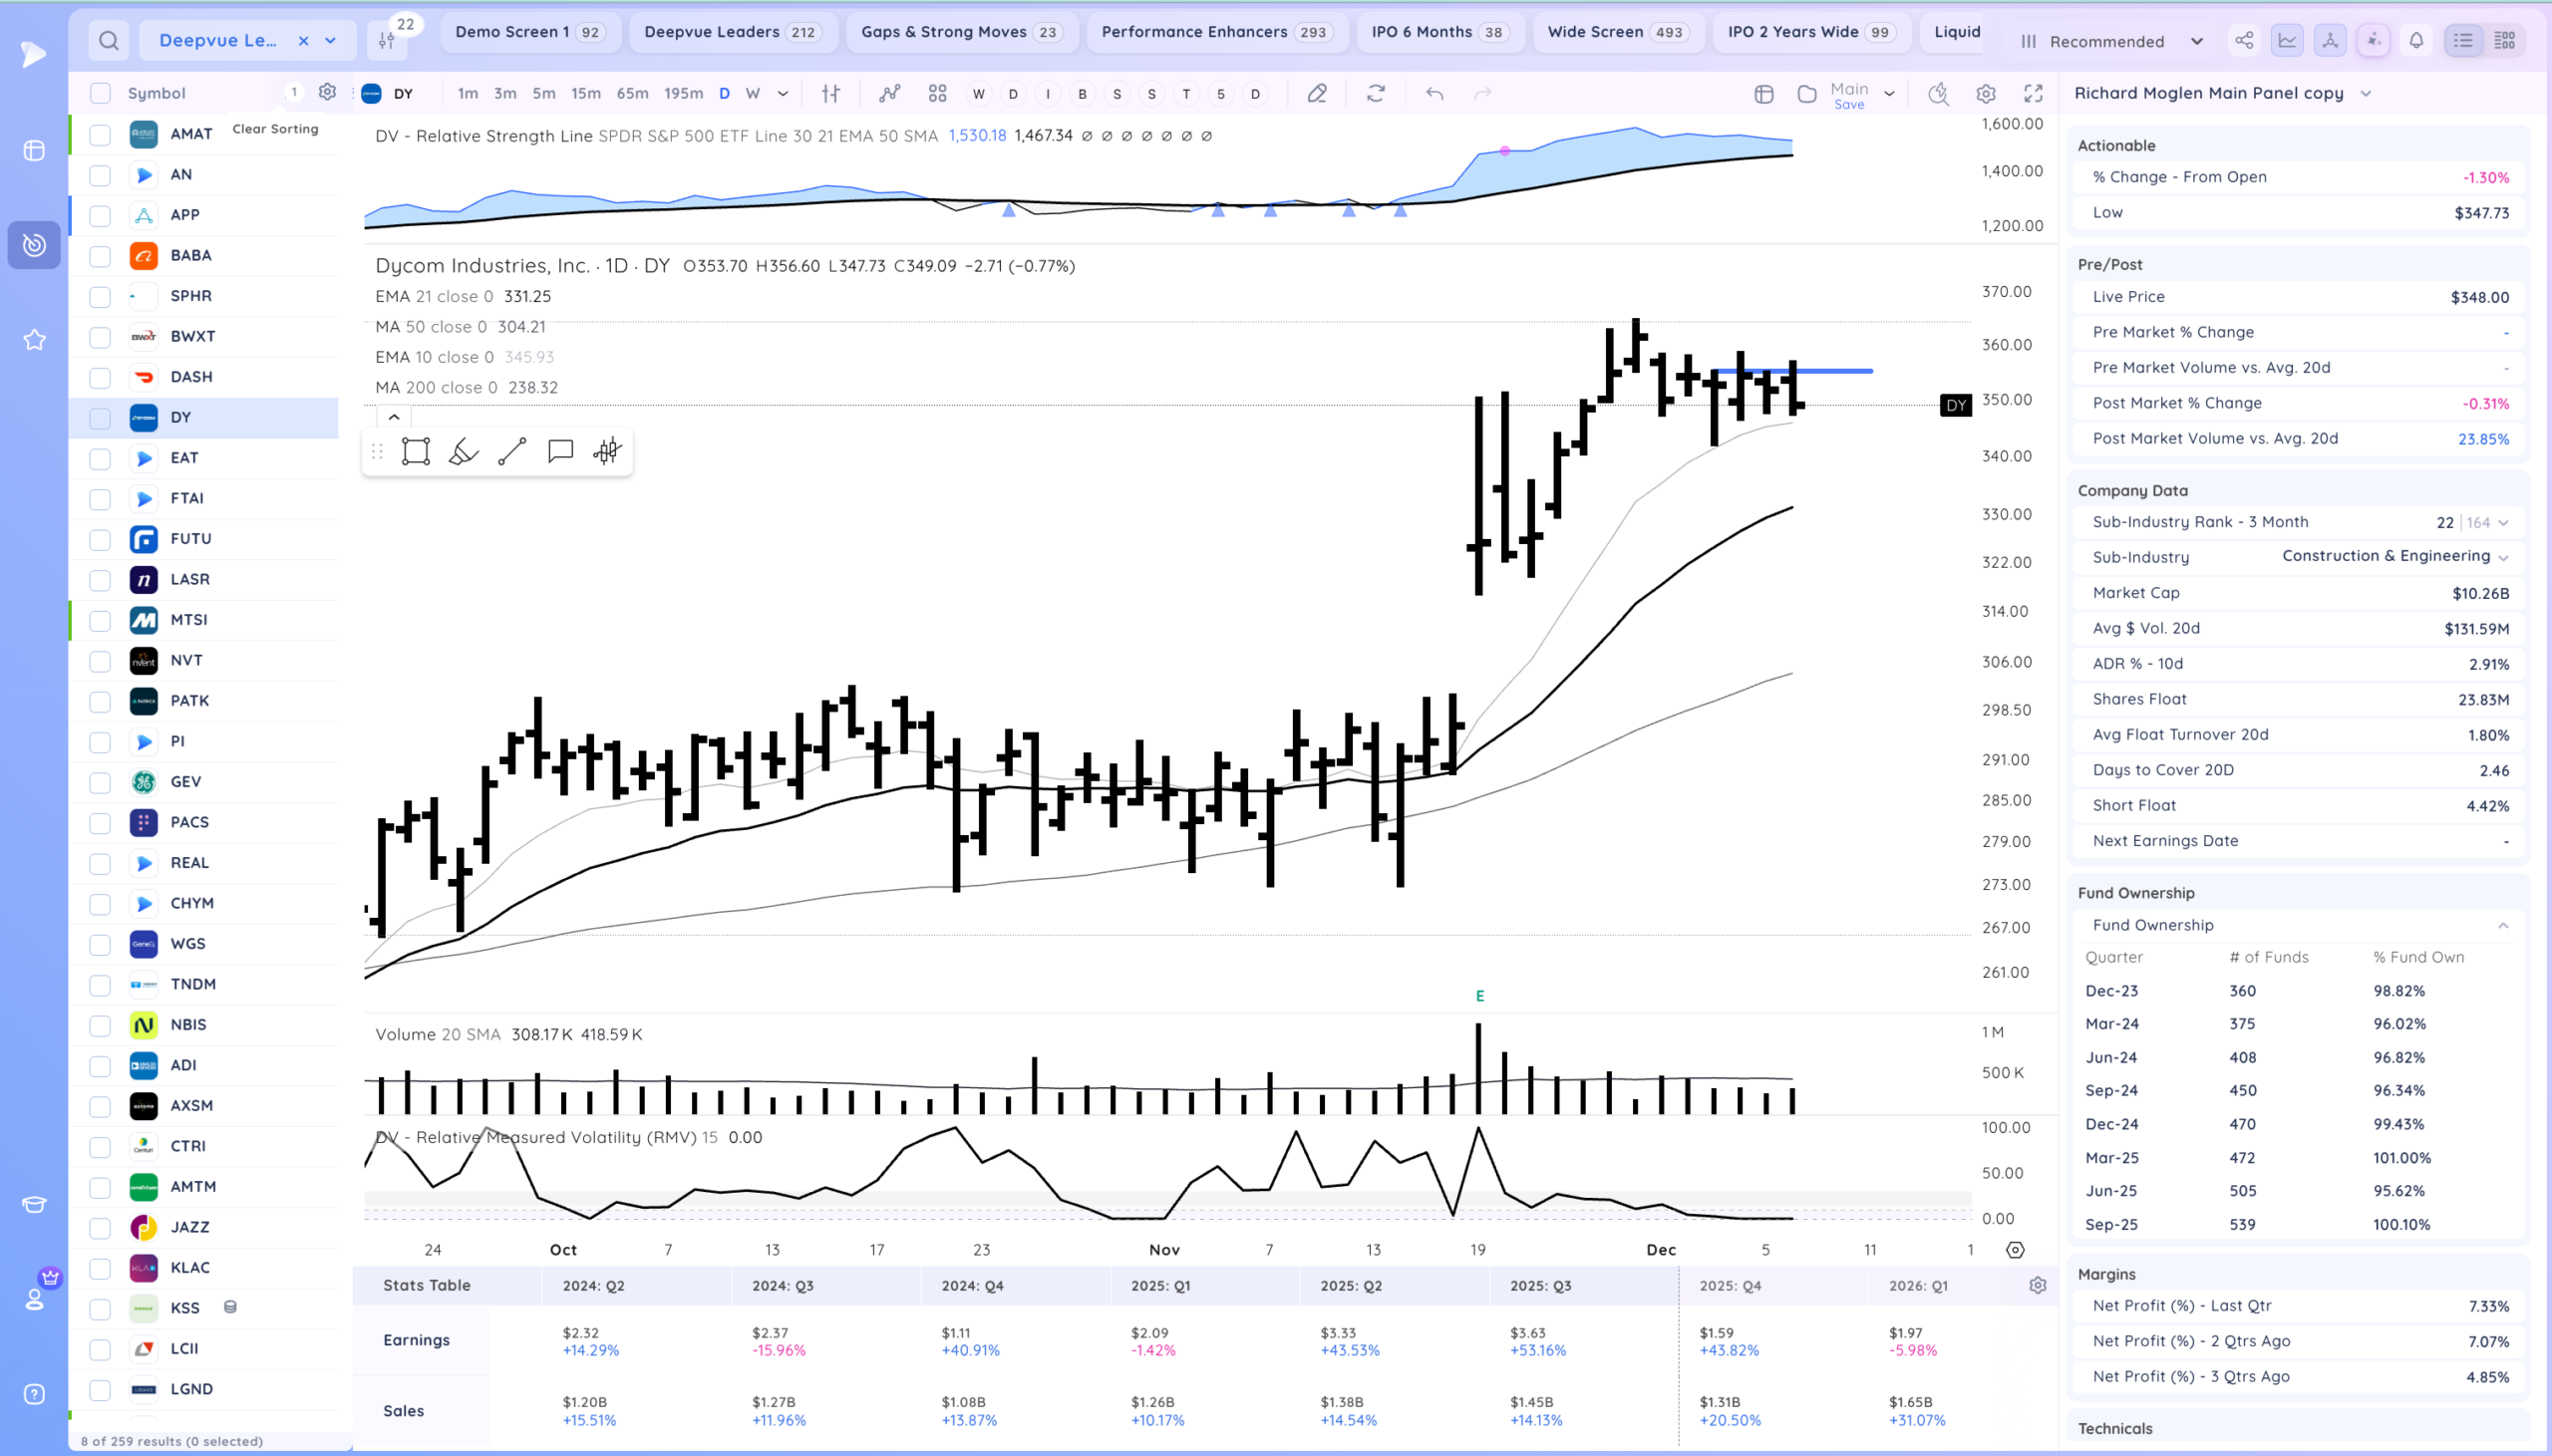The image size is (2552, 1456).
Task: Select the rectangle drawing tool
Action: pyautogui.click(x=416, y=451)
